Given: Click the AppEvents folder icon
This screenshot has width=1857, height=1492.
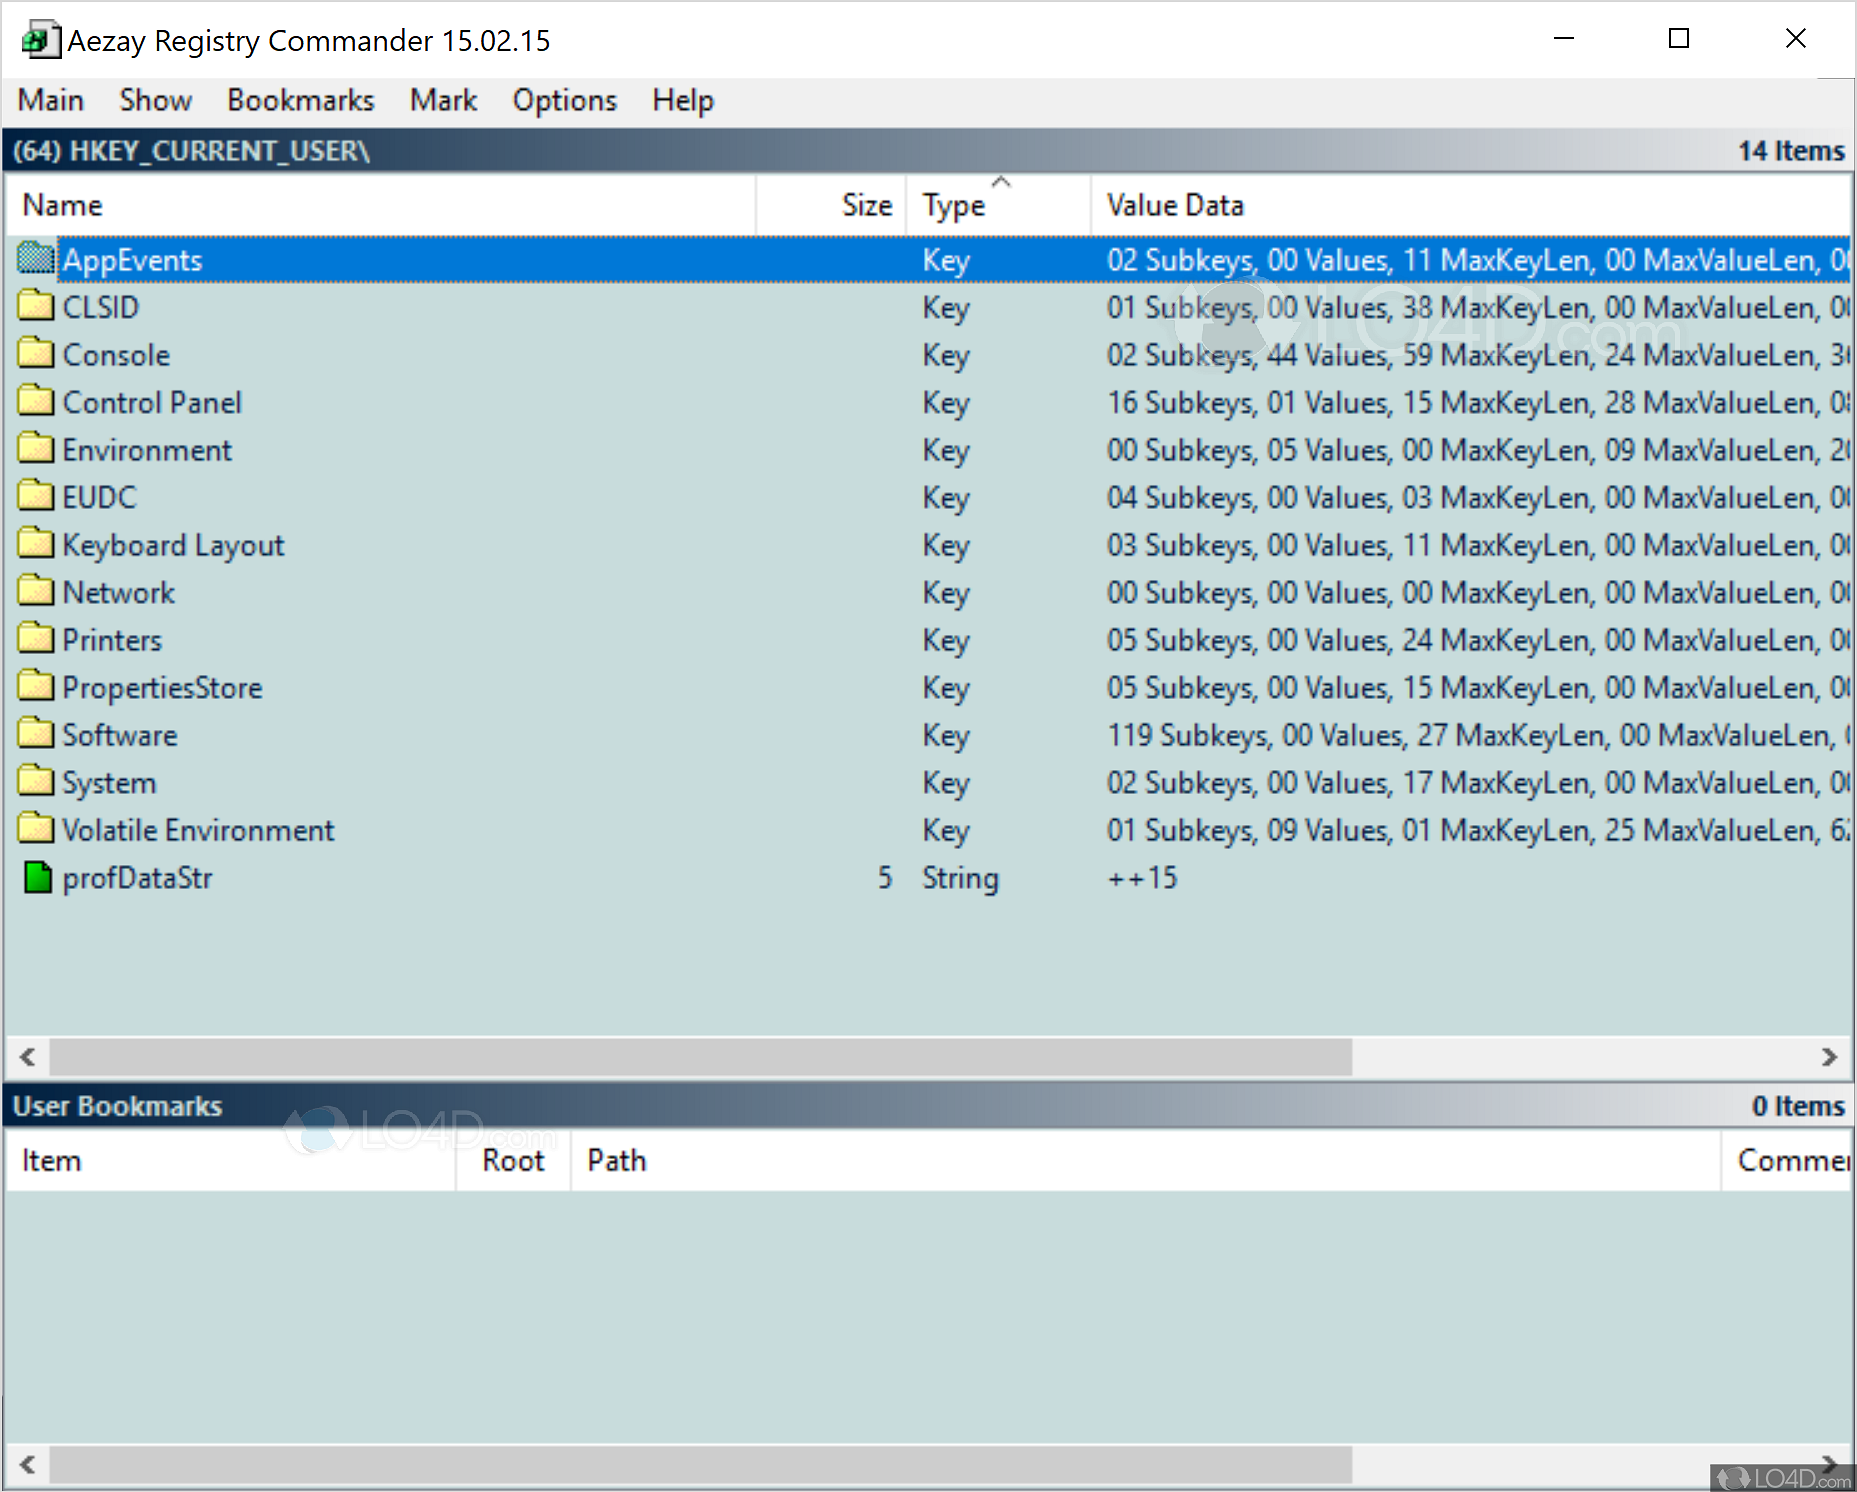Looking at the screenshot, I should tap(36, 259).
